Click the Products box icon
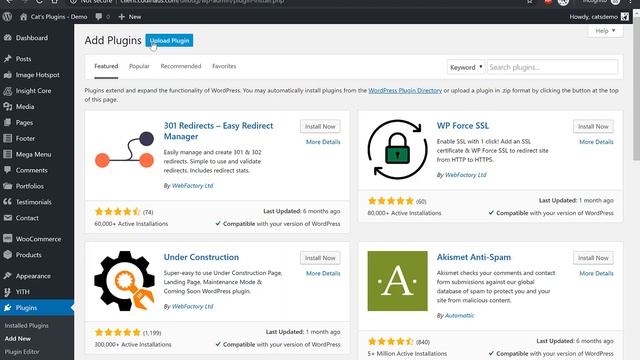Image resolution: width=640 pixels, height=360 pixels. 8,255
